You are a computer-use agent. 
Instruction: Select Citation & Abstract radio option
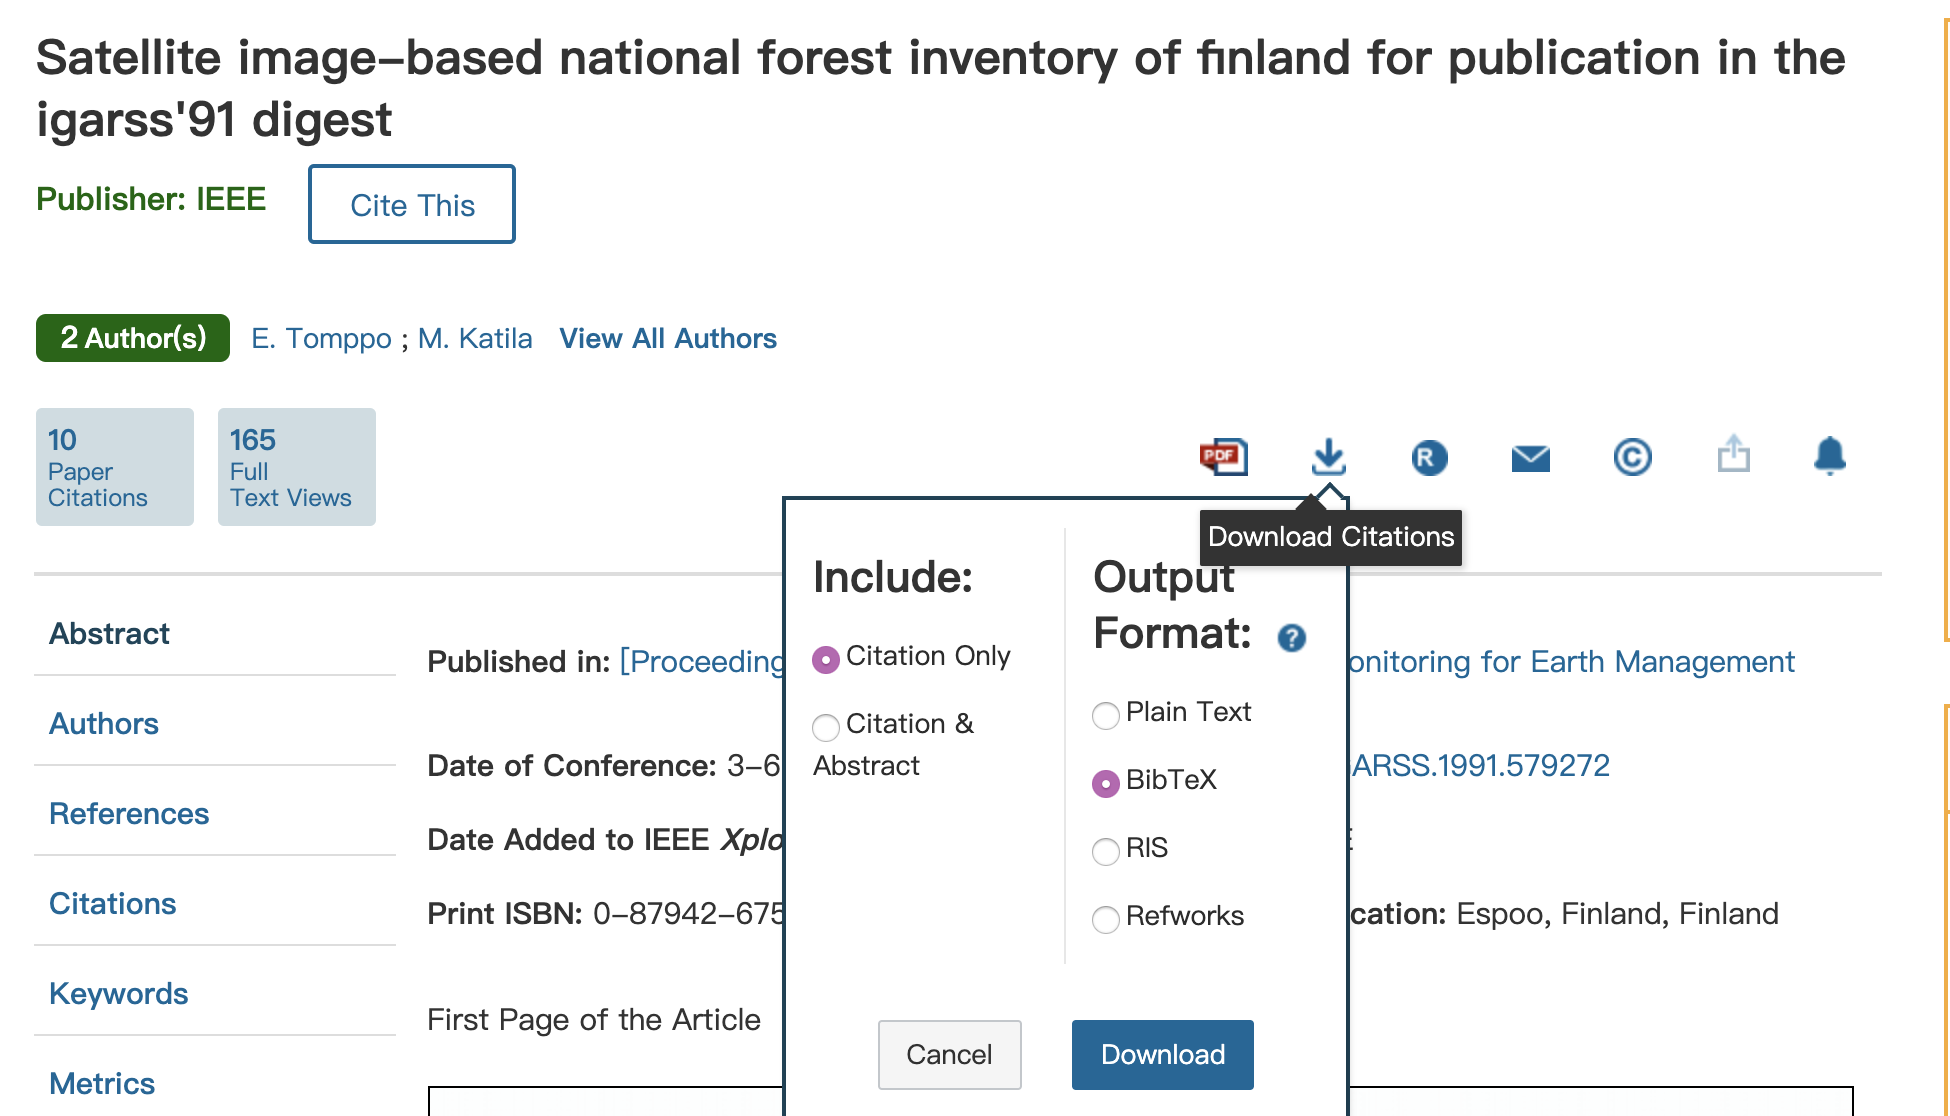tap(826, 727)
